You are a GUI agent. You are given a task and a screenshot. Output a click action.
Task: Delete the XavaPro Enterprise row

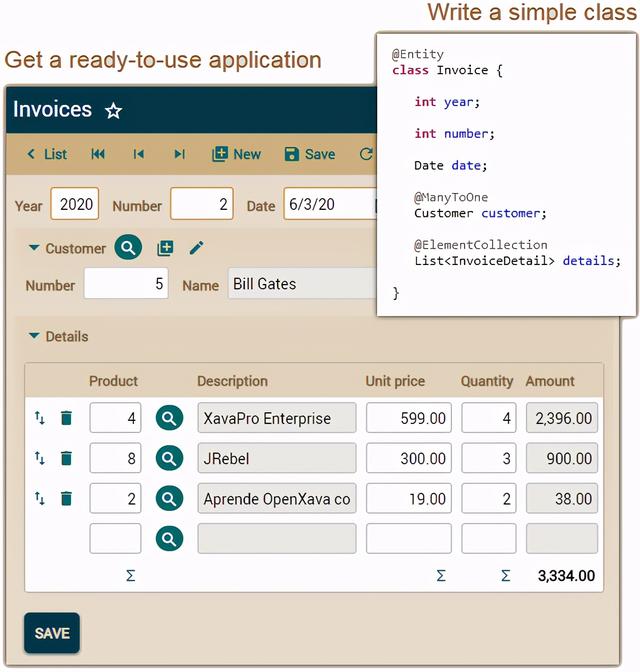pyautogui.click(x=66, y=418)
